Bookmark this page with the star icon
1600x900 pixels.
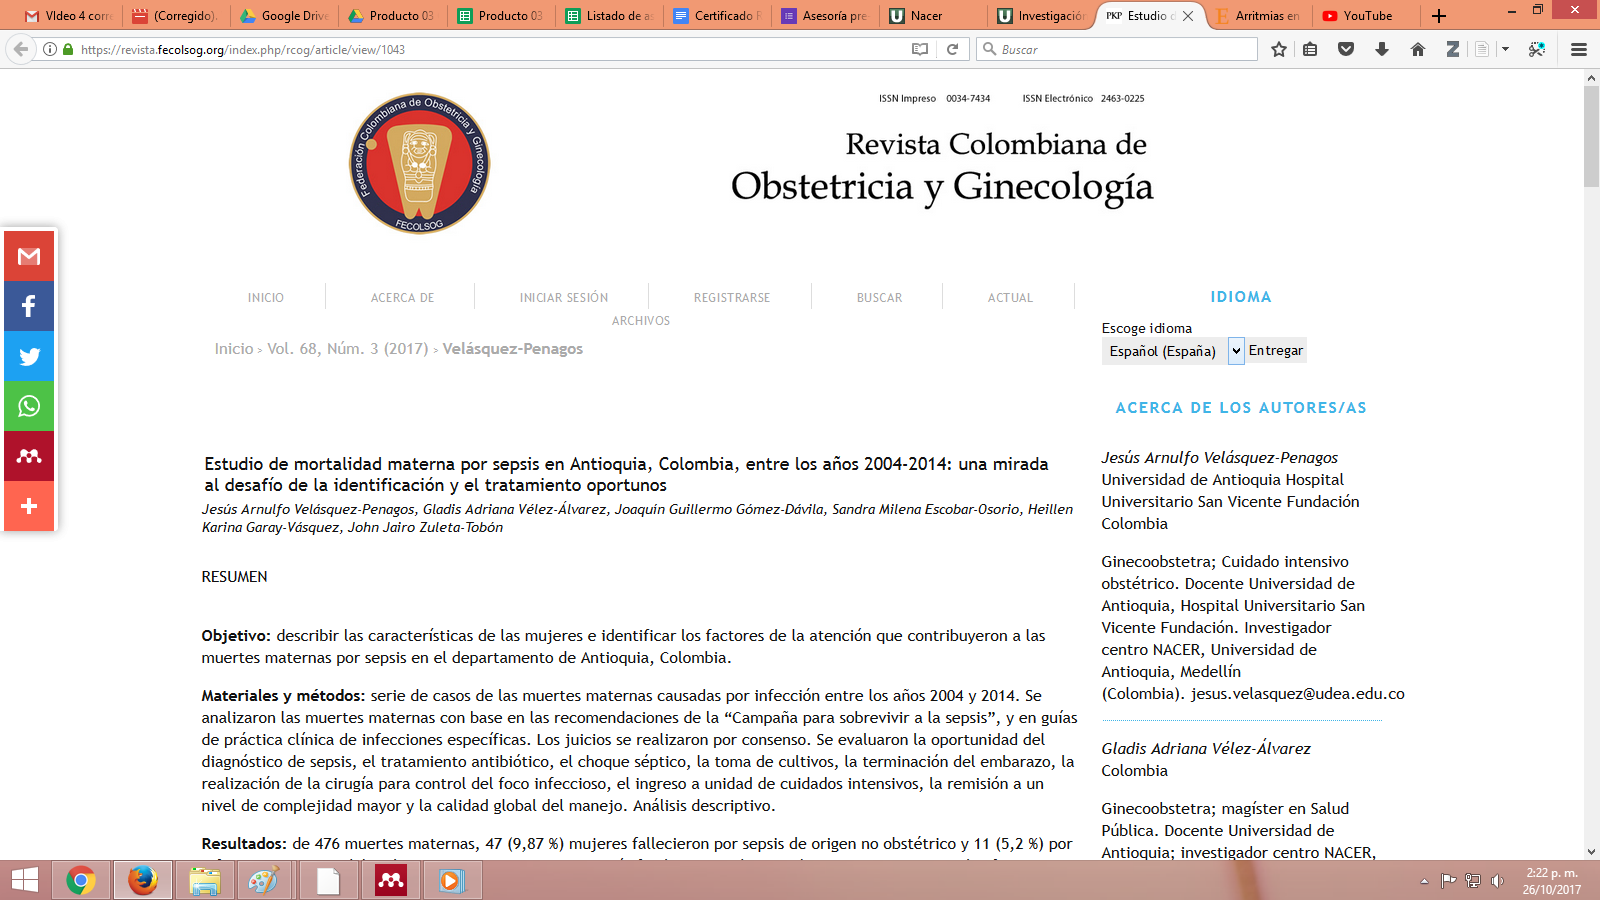pos(1279,49)
